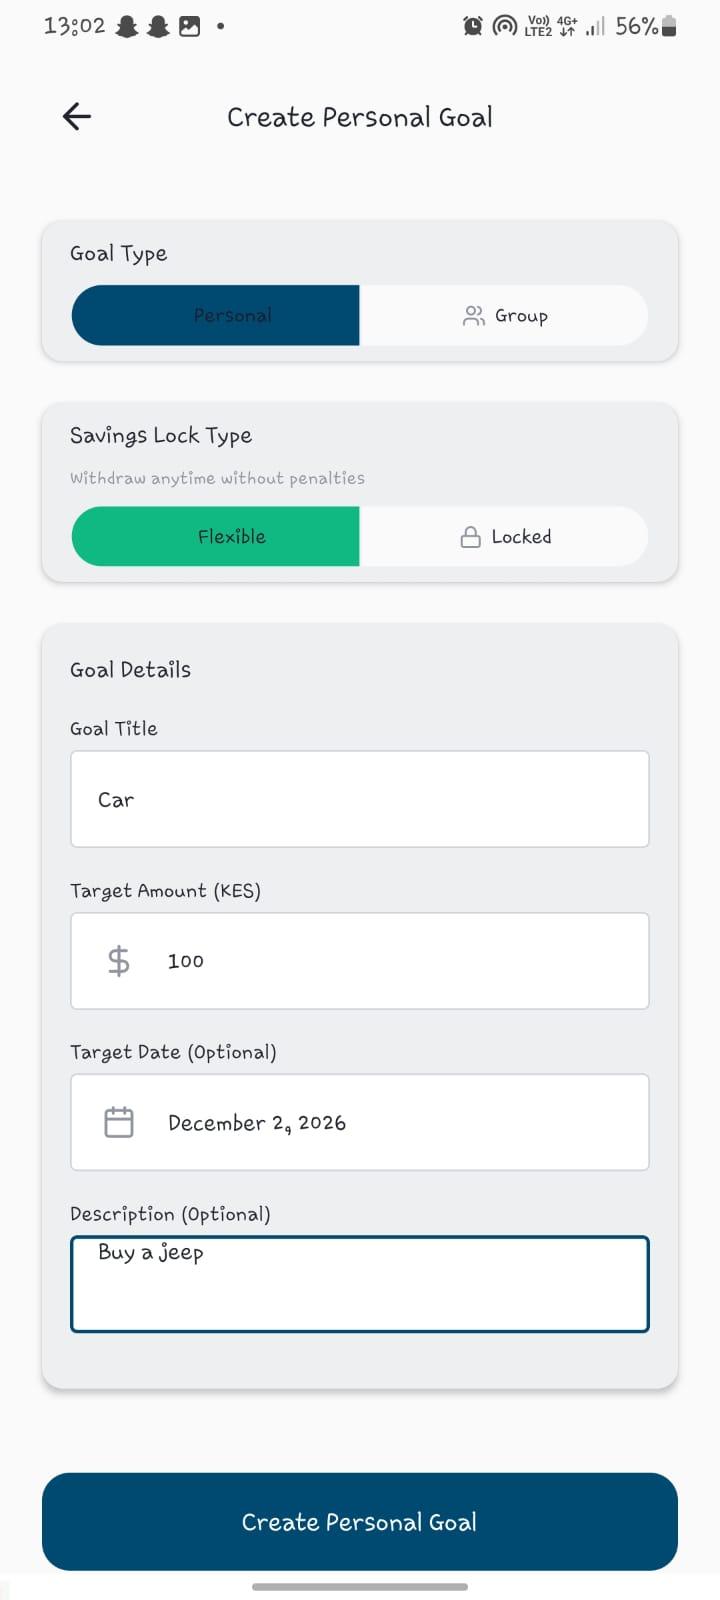Switch to the Group goal tab
Screen dimensions: 720x1600
(x=505, y=315)
